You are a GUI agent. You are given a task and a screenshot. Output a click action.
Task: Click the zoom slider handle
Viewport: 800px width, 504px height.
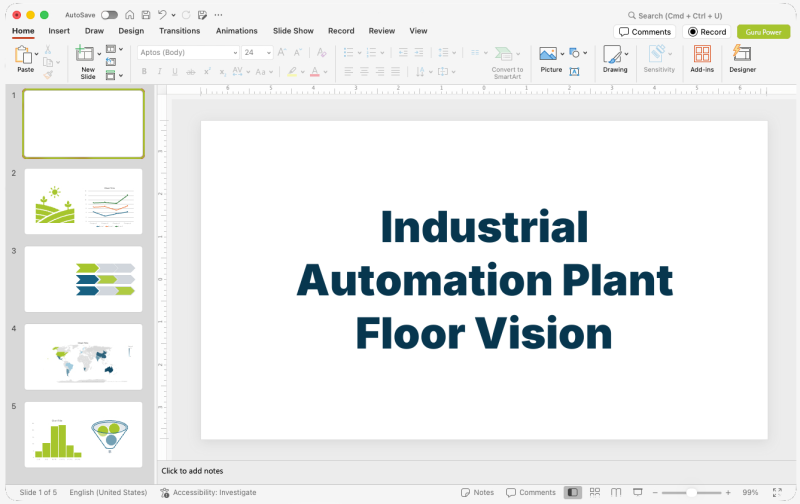point(691,492)
